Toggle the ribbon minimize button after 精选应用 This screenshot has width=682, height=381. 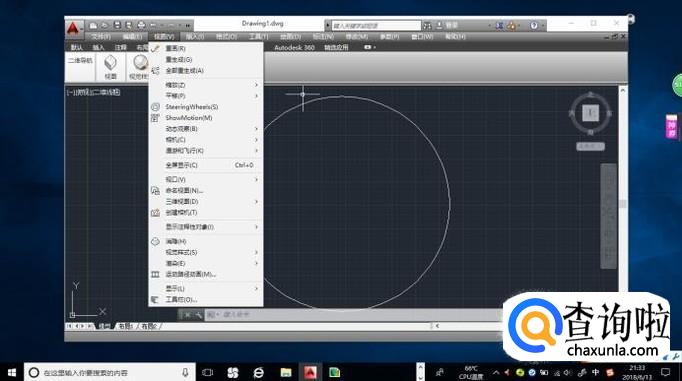[x=369, y=47]
